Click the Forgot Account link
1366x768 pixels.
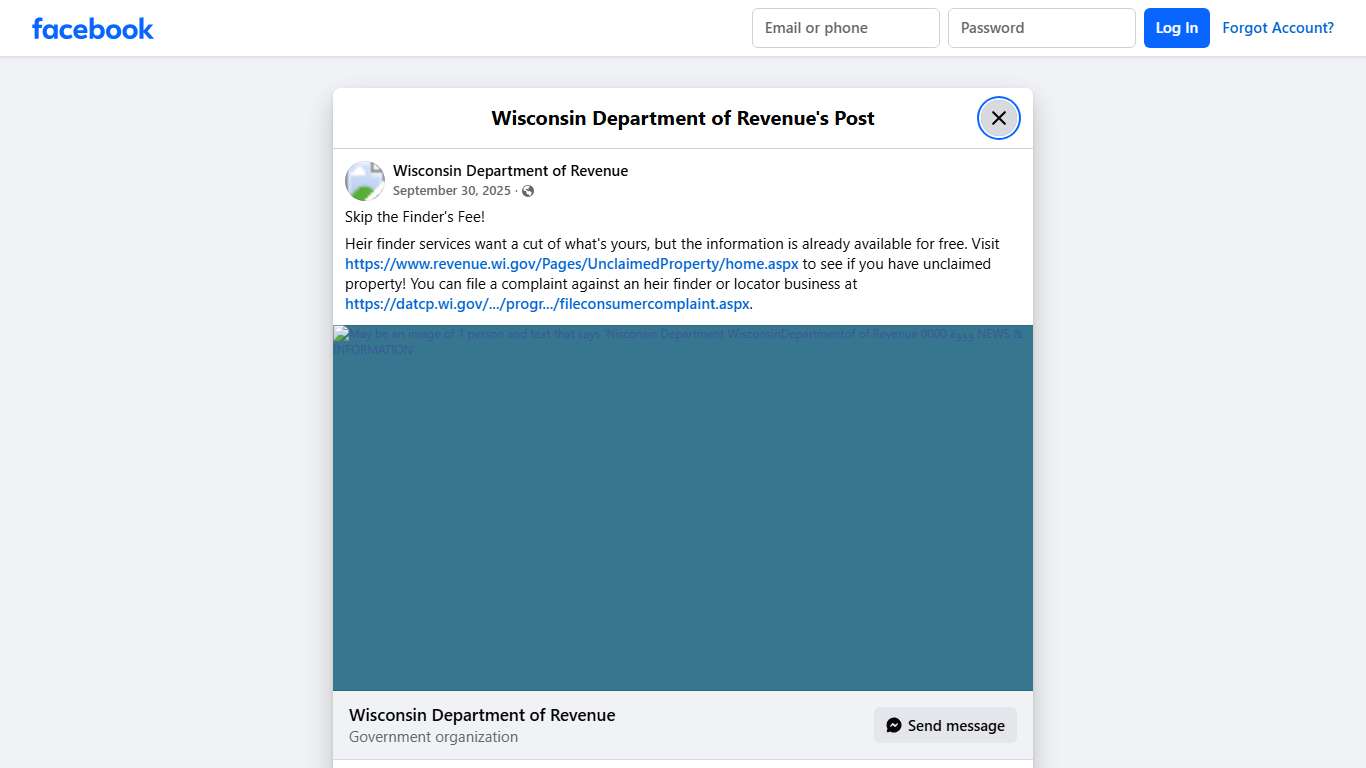pyautogui.click(x=1278, y=27)
